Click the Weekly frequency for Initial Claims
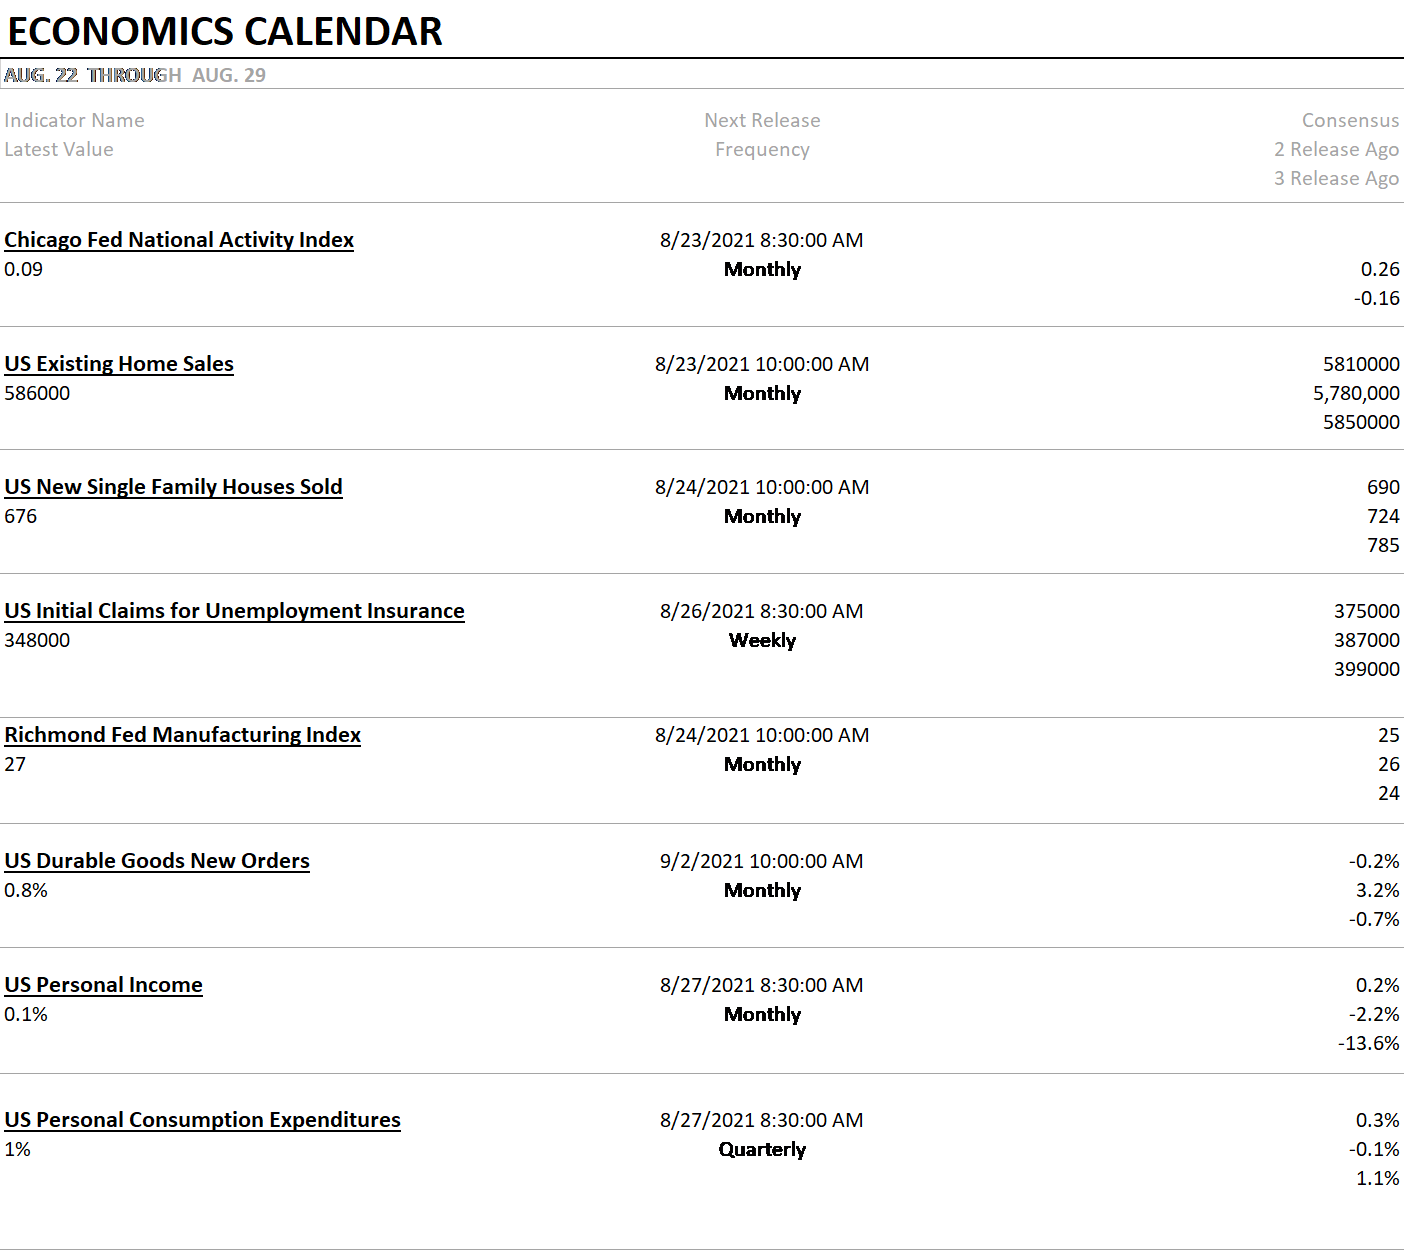 [x=762, y=640]
